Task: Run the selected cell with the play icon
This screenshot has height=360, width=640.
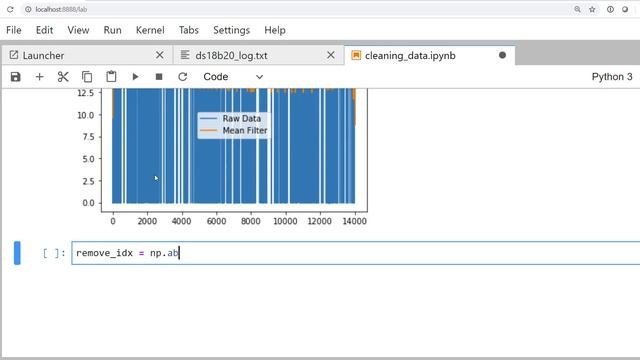Action: [x=136, y=77]
